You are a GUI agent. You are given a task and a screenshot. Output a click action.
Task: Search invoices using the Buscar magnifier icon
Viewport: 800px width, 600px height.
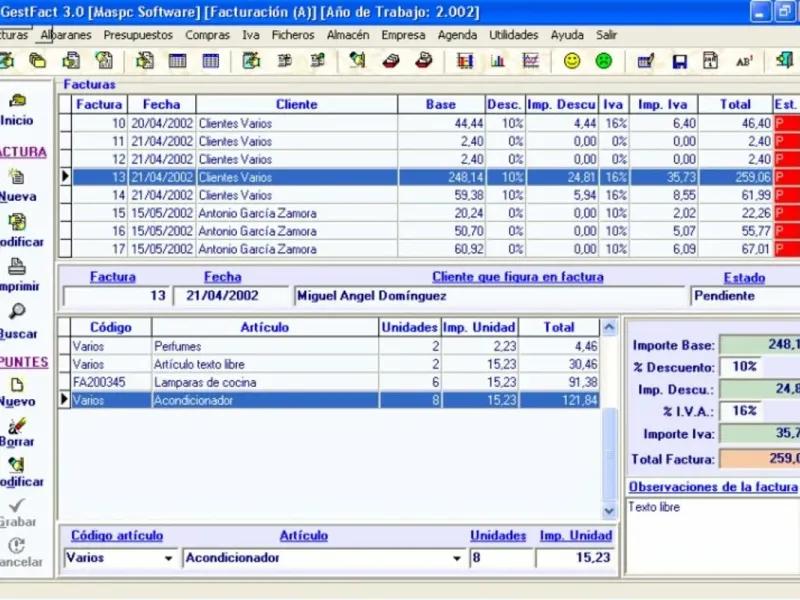click(17, 313)
